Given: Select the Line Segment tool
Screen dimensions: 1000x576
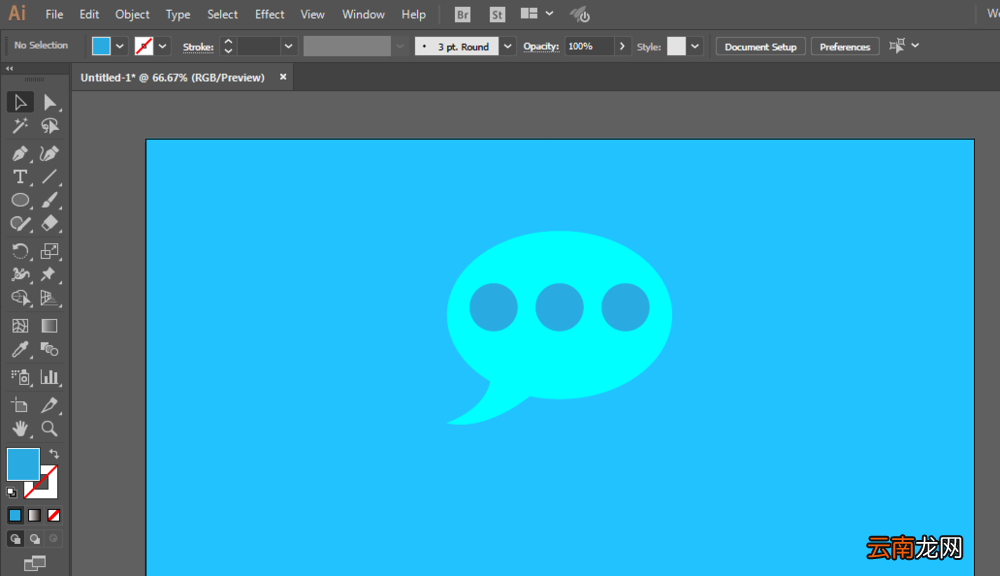Looking at the screenshot, I should (x=49, y=177).
